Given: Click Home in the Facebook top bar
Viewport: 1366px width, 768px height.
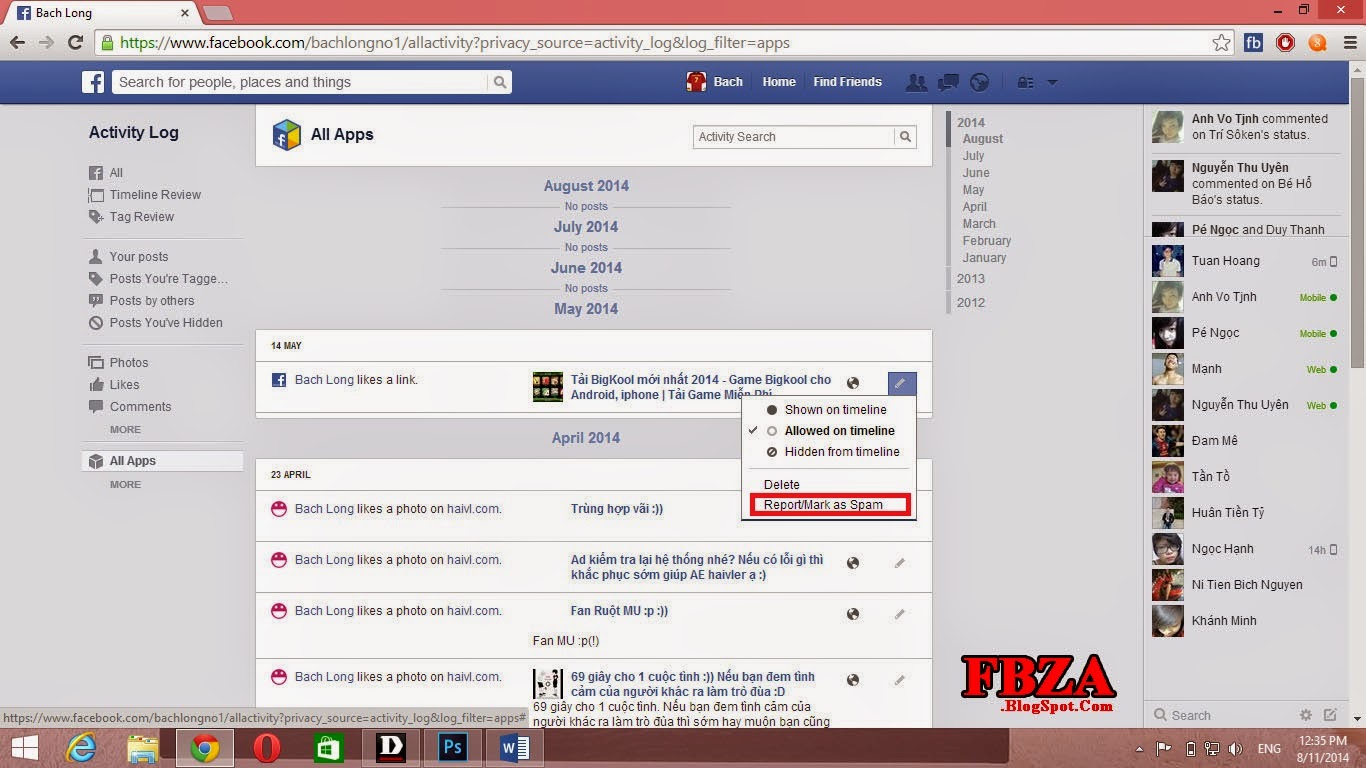Looking at the screenshot, I should point(779,82).
